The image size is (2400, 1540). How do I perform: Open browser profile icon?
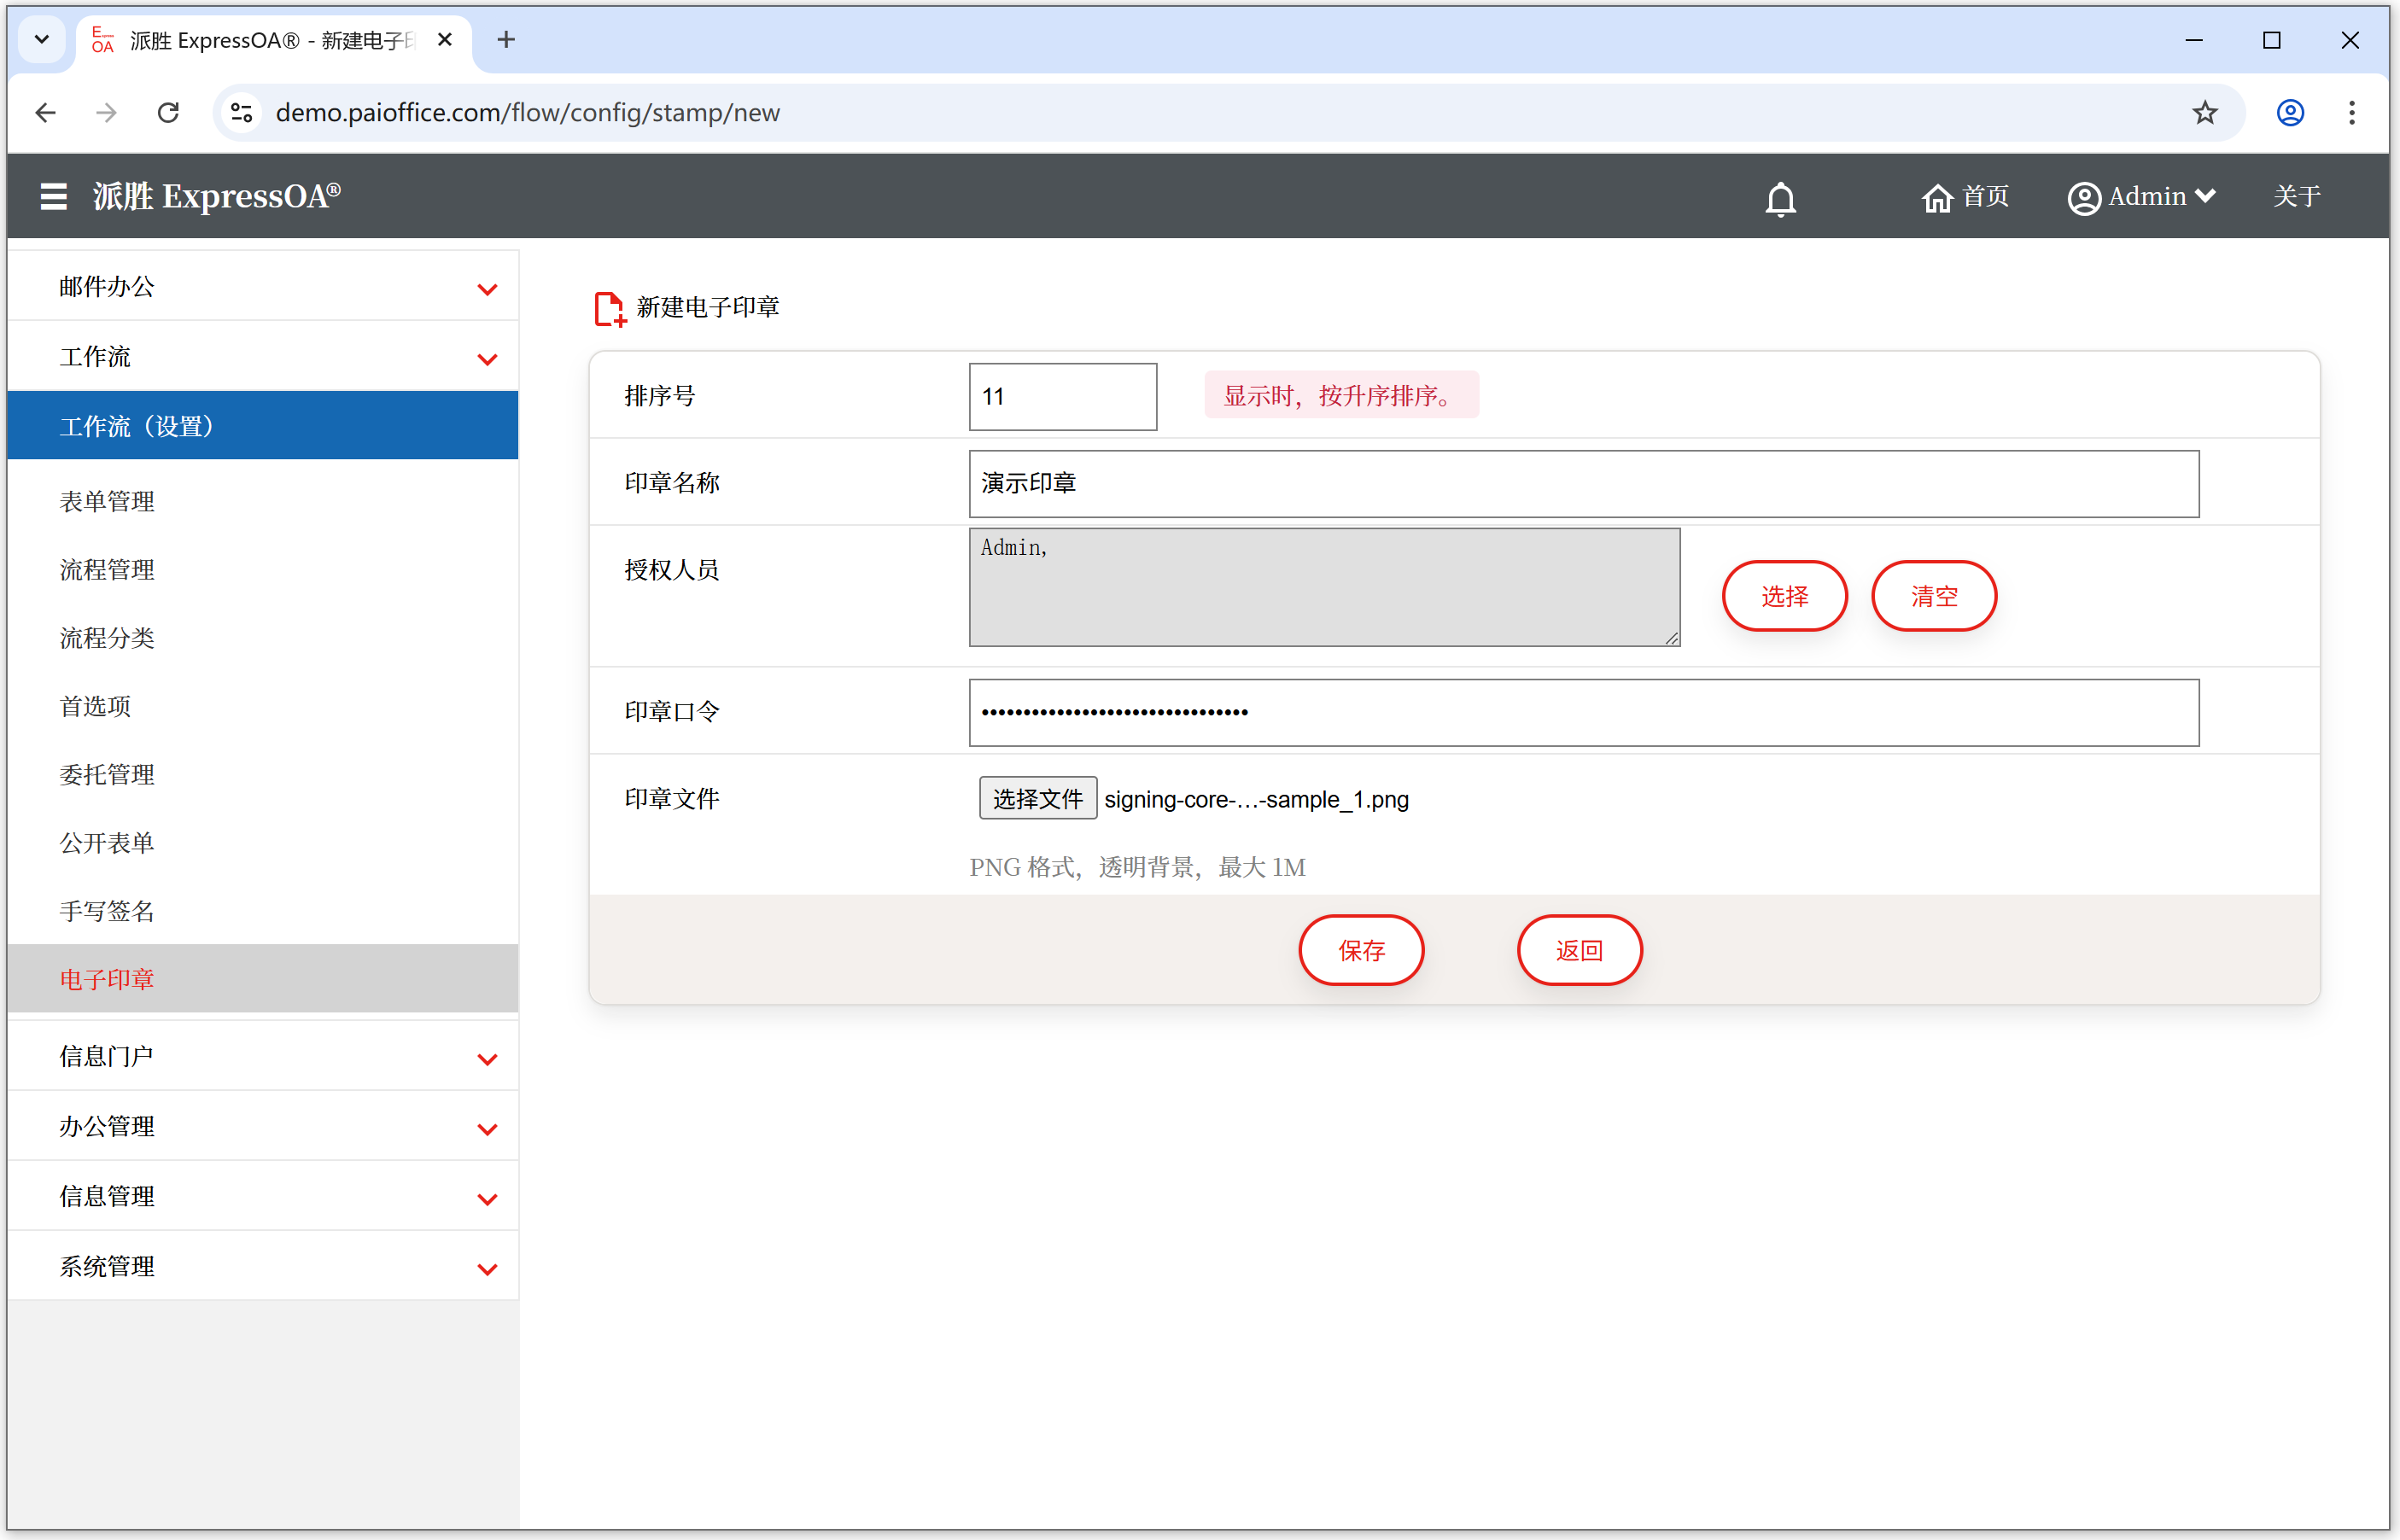coord(2290,113)
